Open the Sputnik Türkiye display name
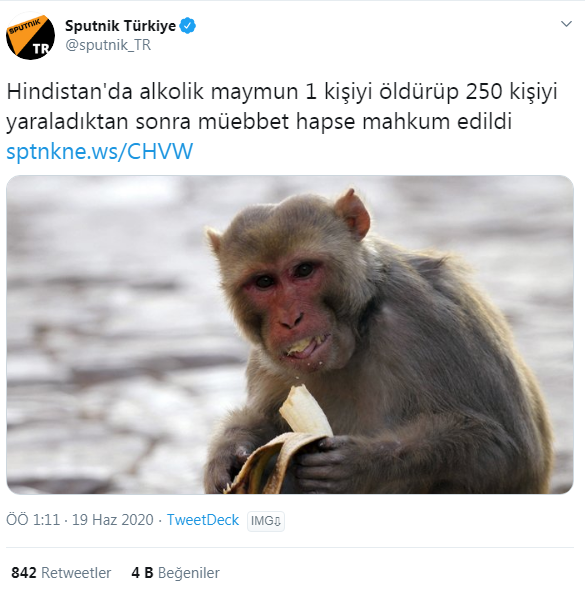Image resolution: width=585 pixels, height=595 pixels. 120,26
